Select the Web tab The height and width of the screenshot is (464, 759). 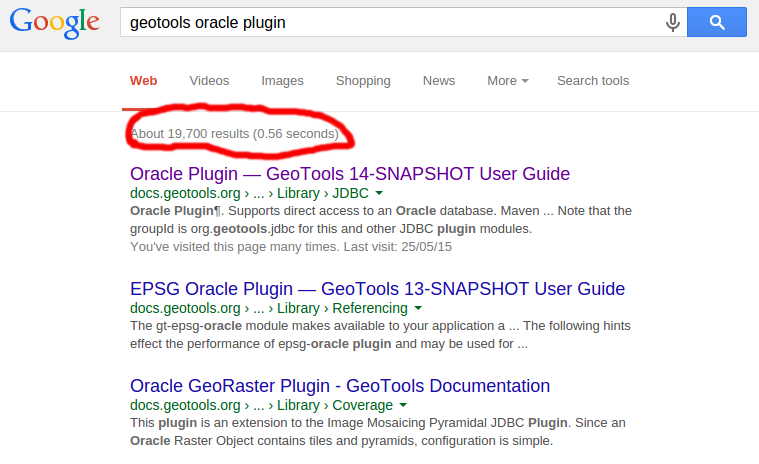pyautogui.click(x=143, y=81)
